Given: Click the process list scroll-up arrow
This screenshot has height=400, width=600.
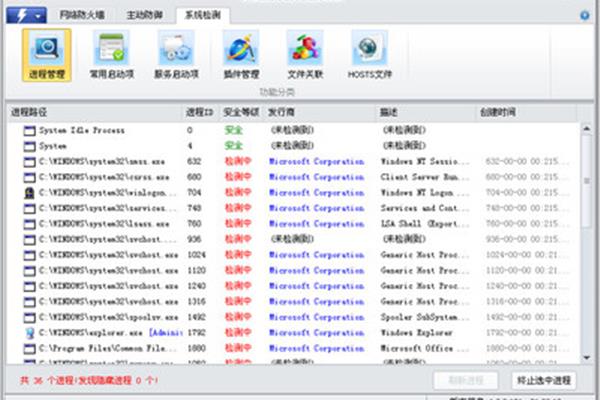Looking at the screenshot, I should coord(586,129).
